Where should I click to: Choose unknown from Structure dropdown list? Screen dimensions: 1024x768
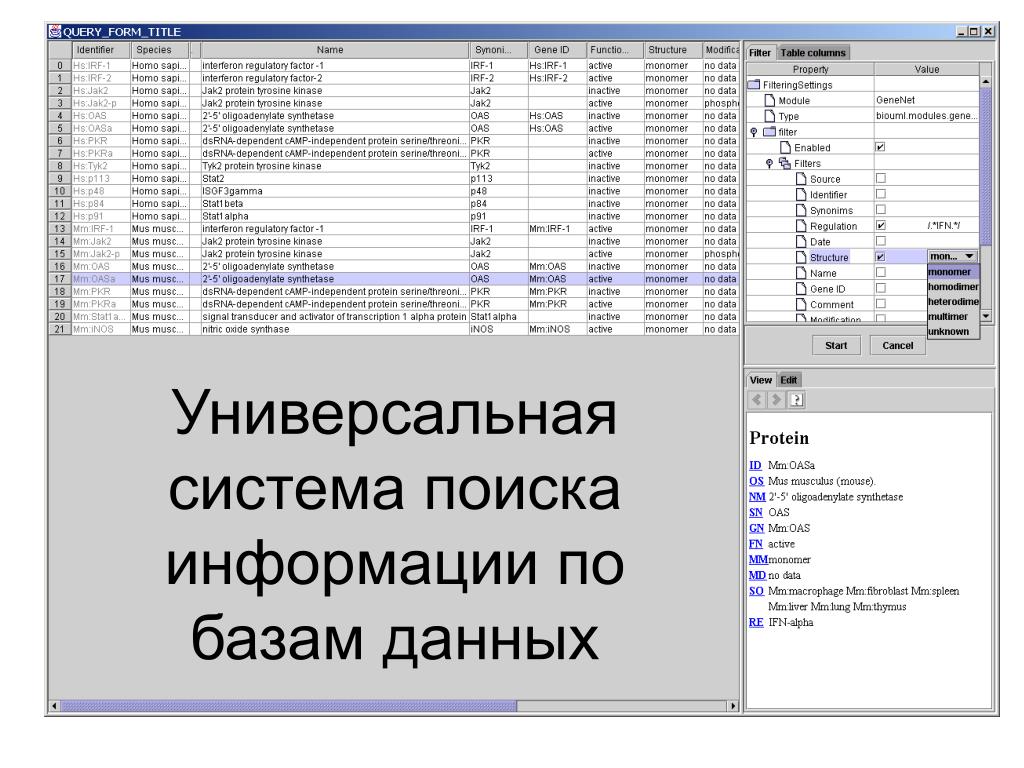953,332
